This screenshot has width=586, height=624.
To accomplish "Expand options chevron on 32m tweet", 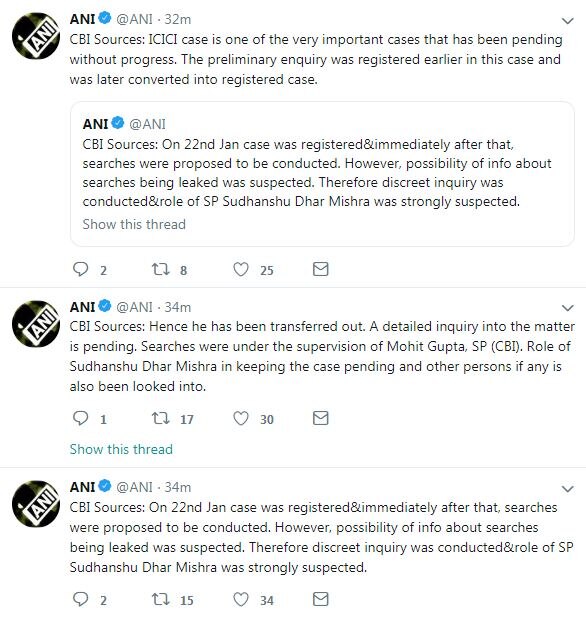I will 567,21.
